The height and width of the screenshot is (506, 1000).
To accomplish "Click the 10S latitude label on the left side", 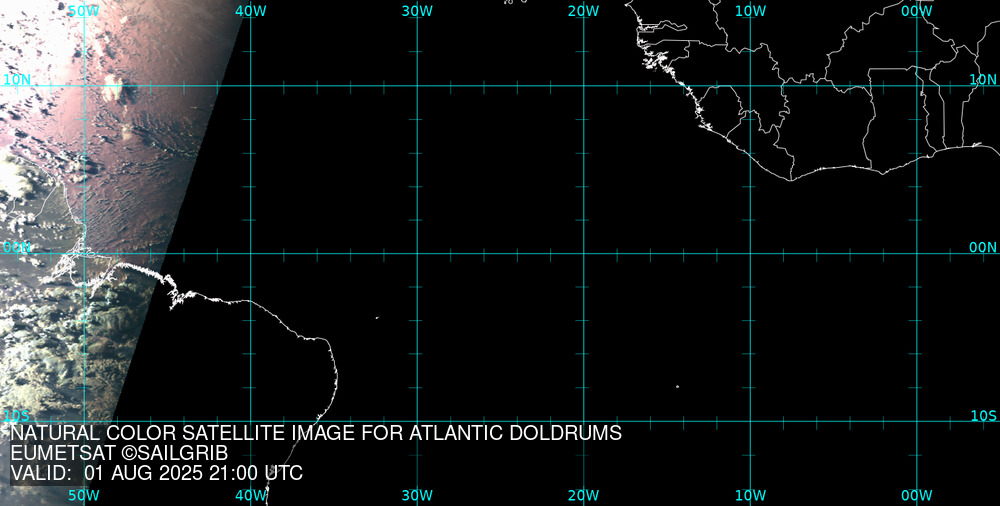I will 16,416.
